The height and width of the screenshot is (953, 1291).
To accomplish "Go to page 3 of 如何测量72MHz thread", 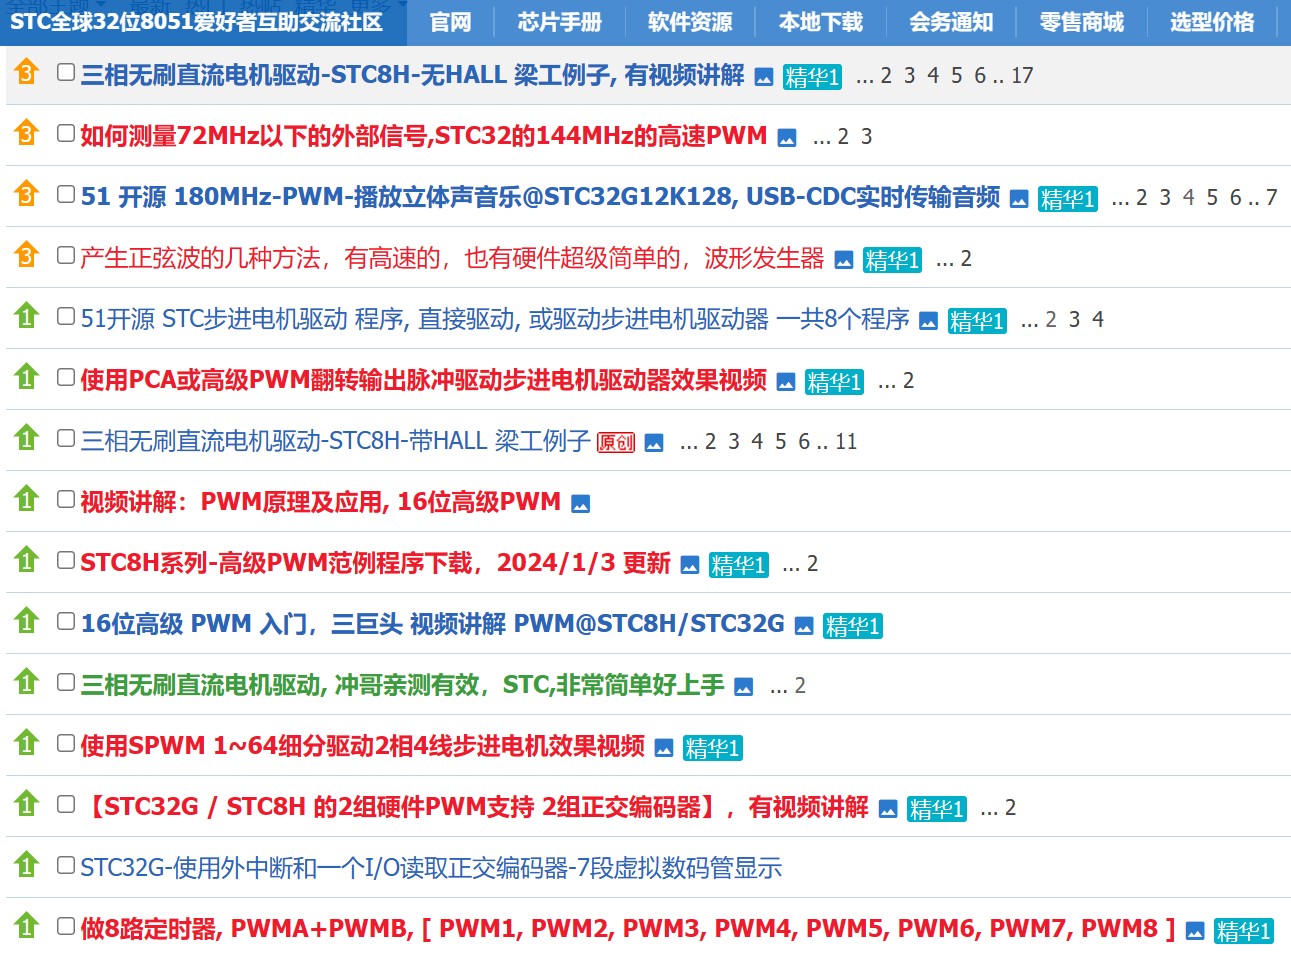I will (x=867, y=137).
